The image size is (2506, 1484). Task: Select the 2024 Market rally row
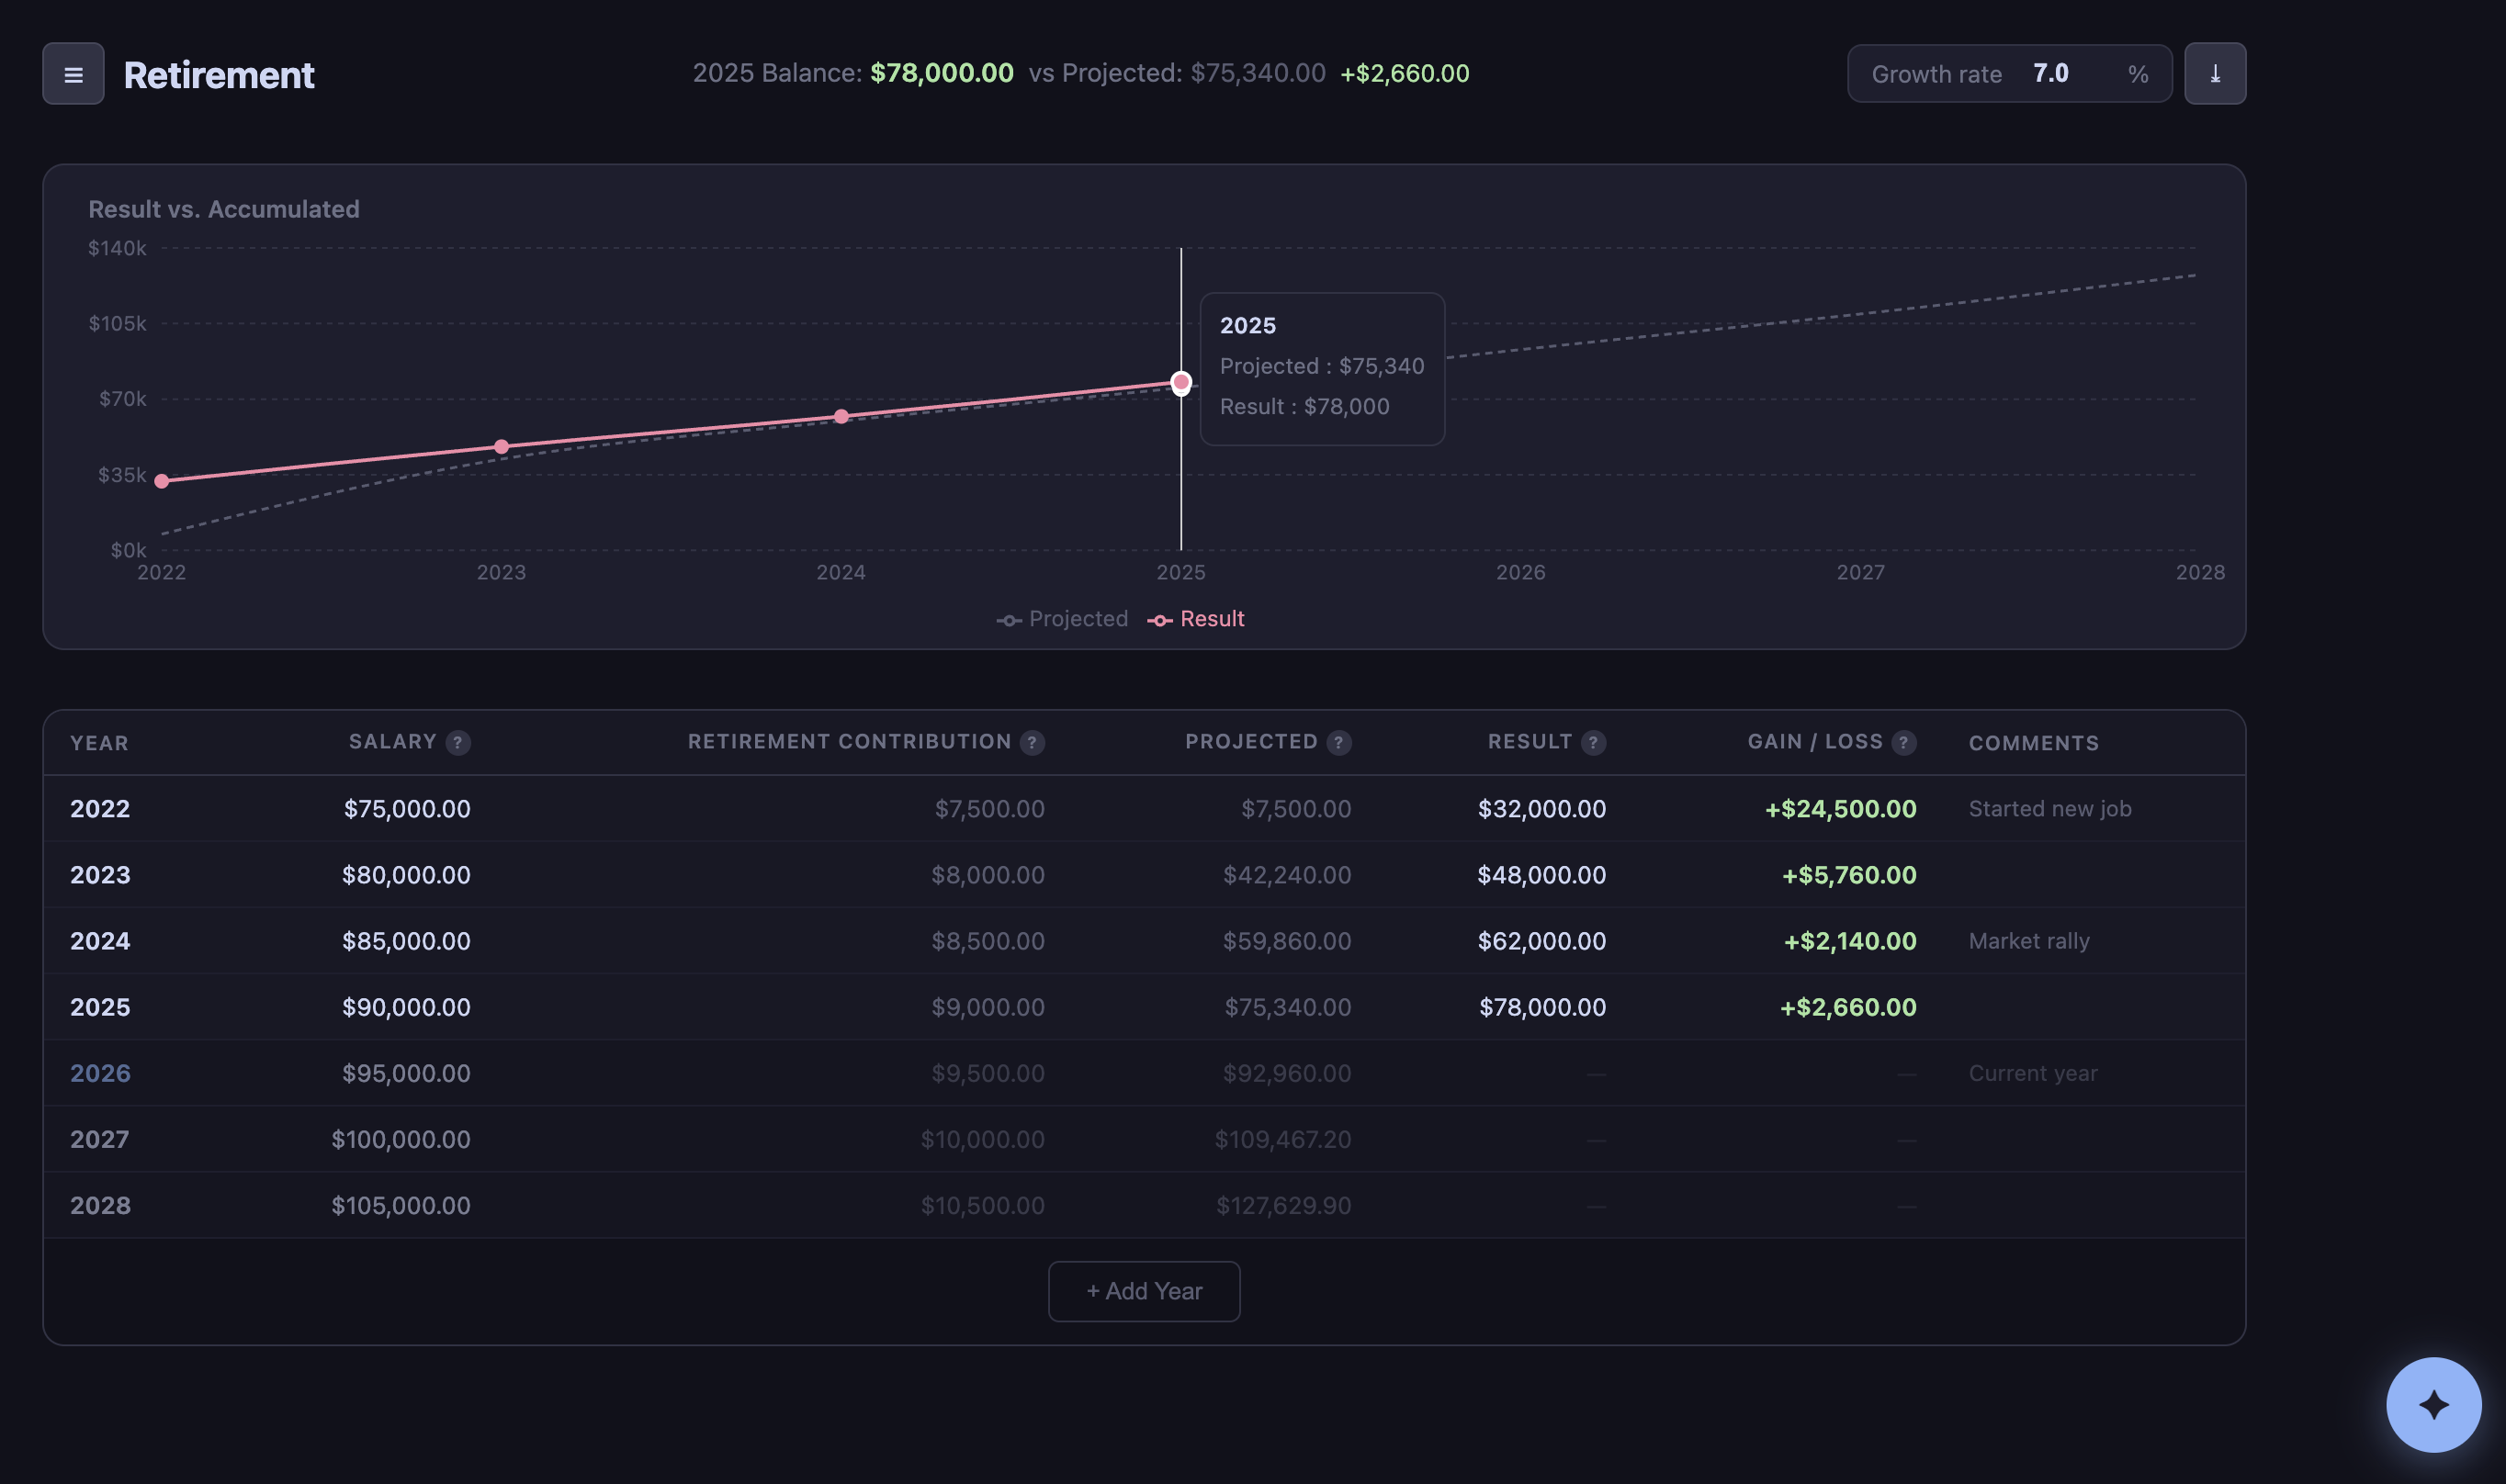coord(1100,940)
